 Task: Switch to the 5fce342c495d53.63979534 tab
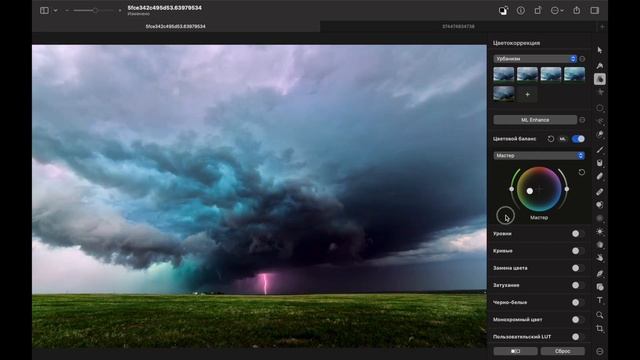tap(176, 27)
